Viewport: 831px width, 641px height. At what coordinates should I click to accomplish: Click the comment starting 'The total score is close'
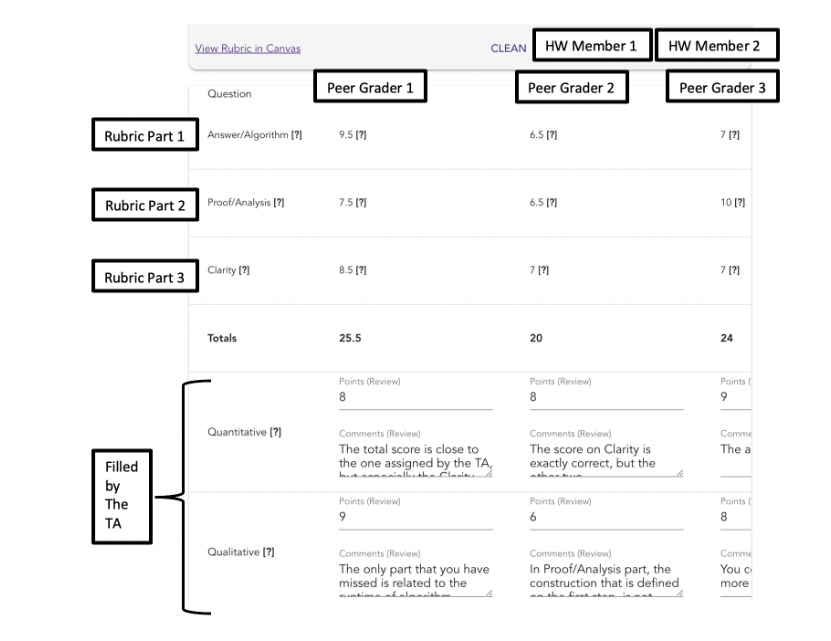coord(412,457)
